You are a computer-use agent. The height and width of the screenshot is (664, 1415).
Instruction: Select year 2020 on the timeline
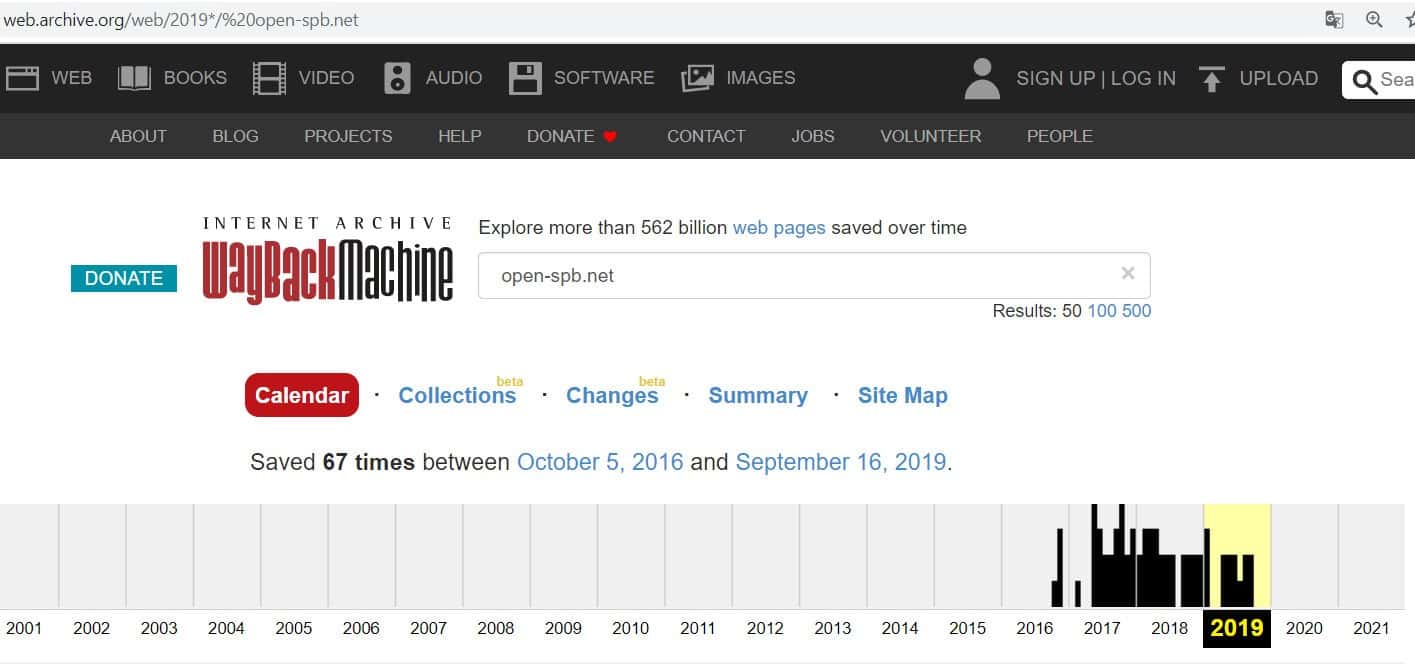[1304, 628]
